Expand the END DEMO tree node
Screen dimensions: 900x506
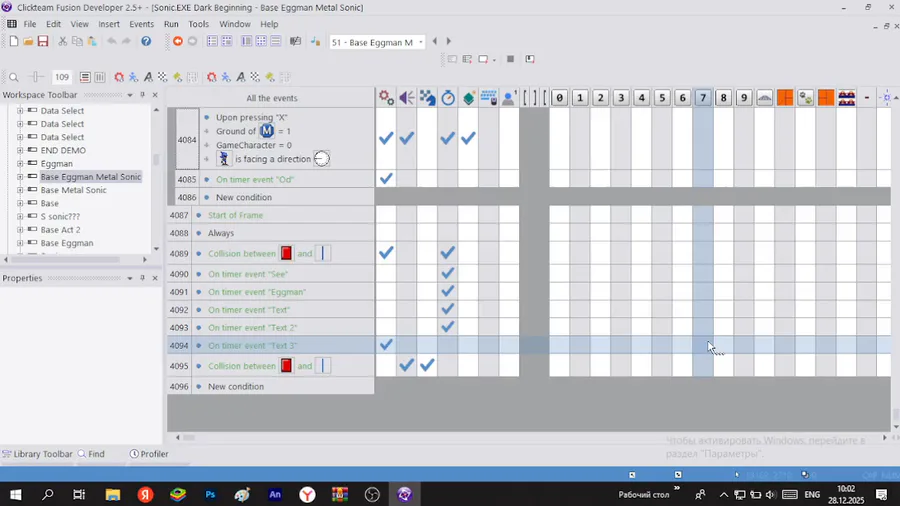(20, 150)
